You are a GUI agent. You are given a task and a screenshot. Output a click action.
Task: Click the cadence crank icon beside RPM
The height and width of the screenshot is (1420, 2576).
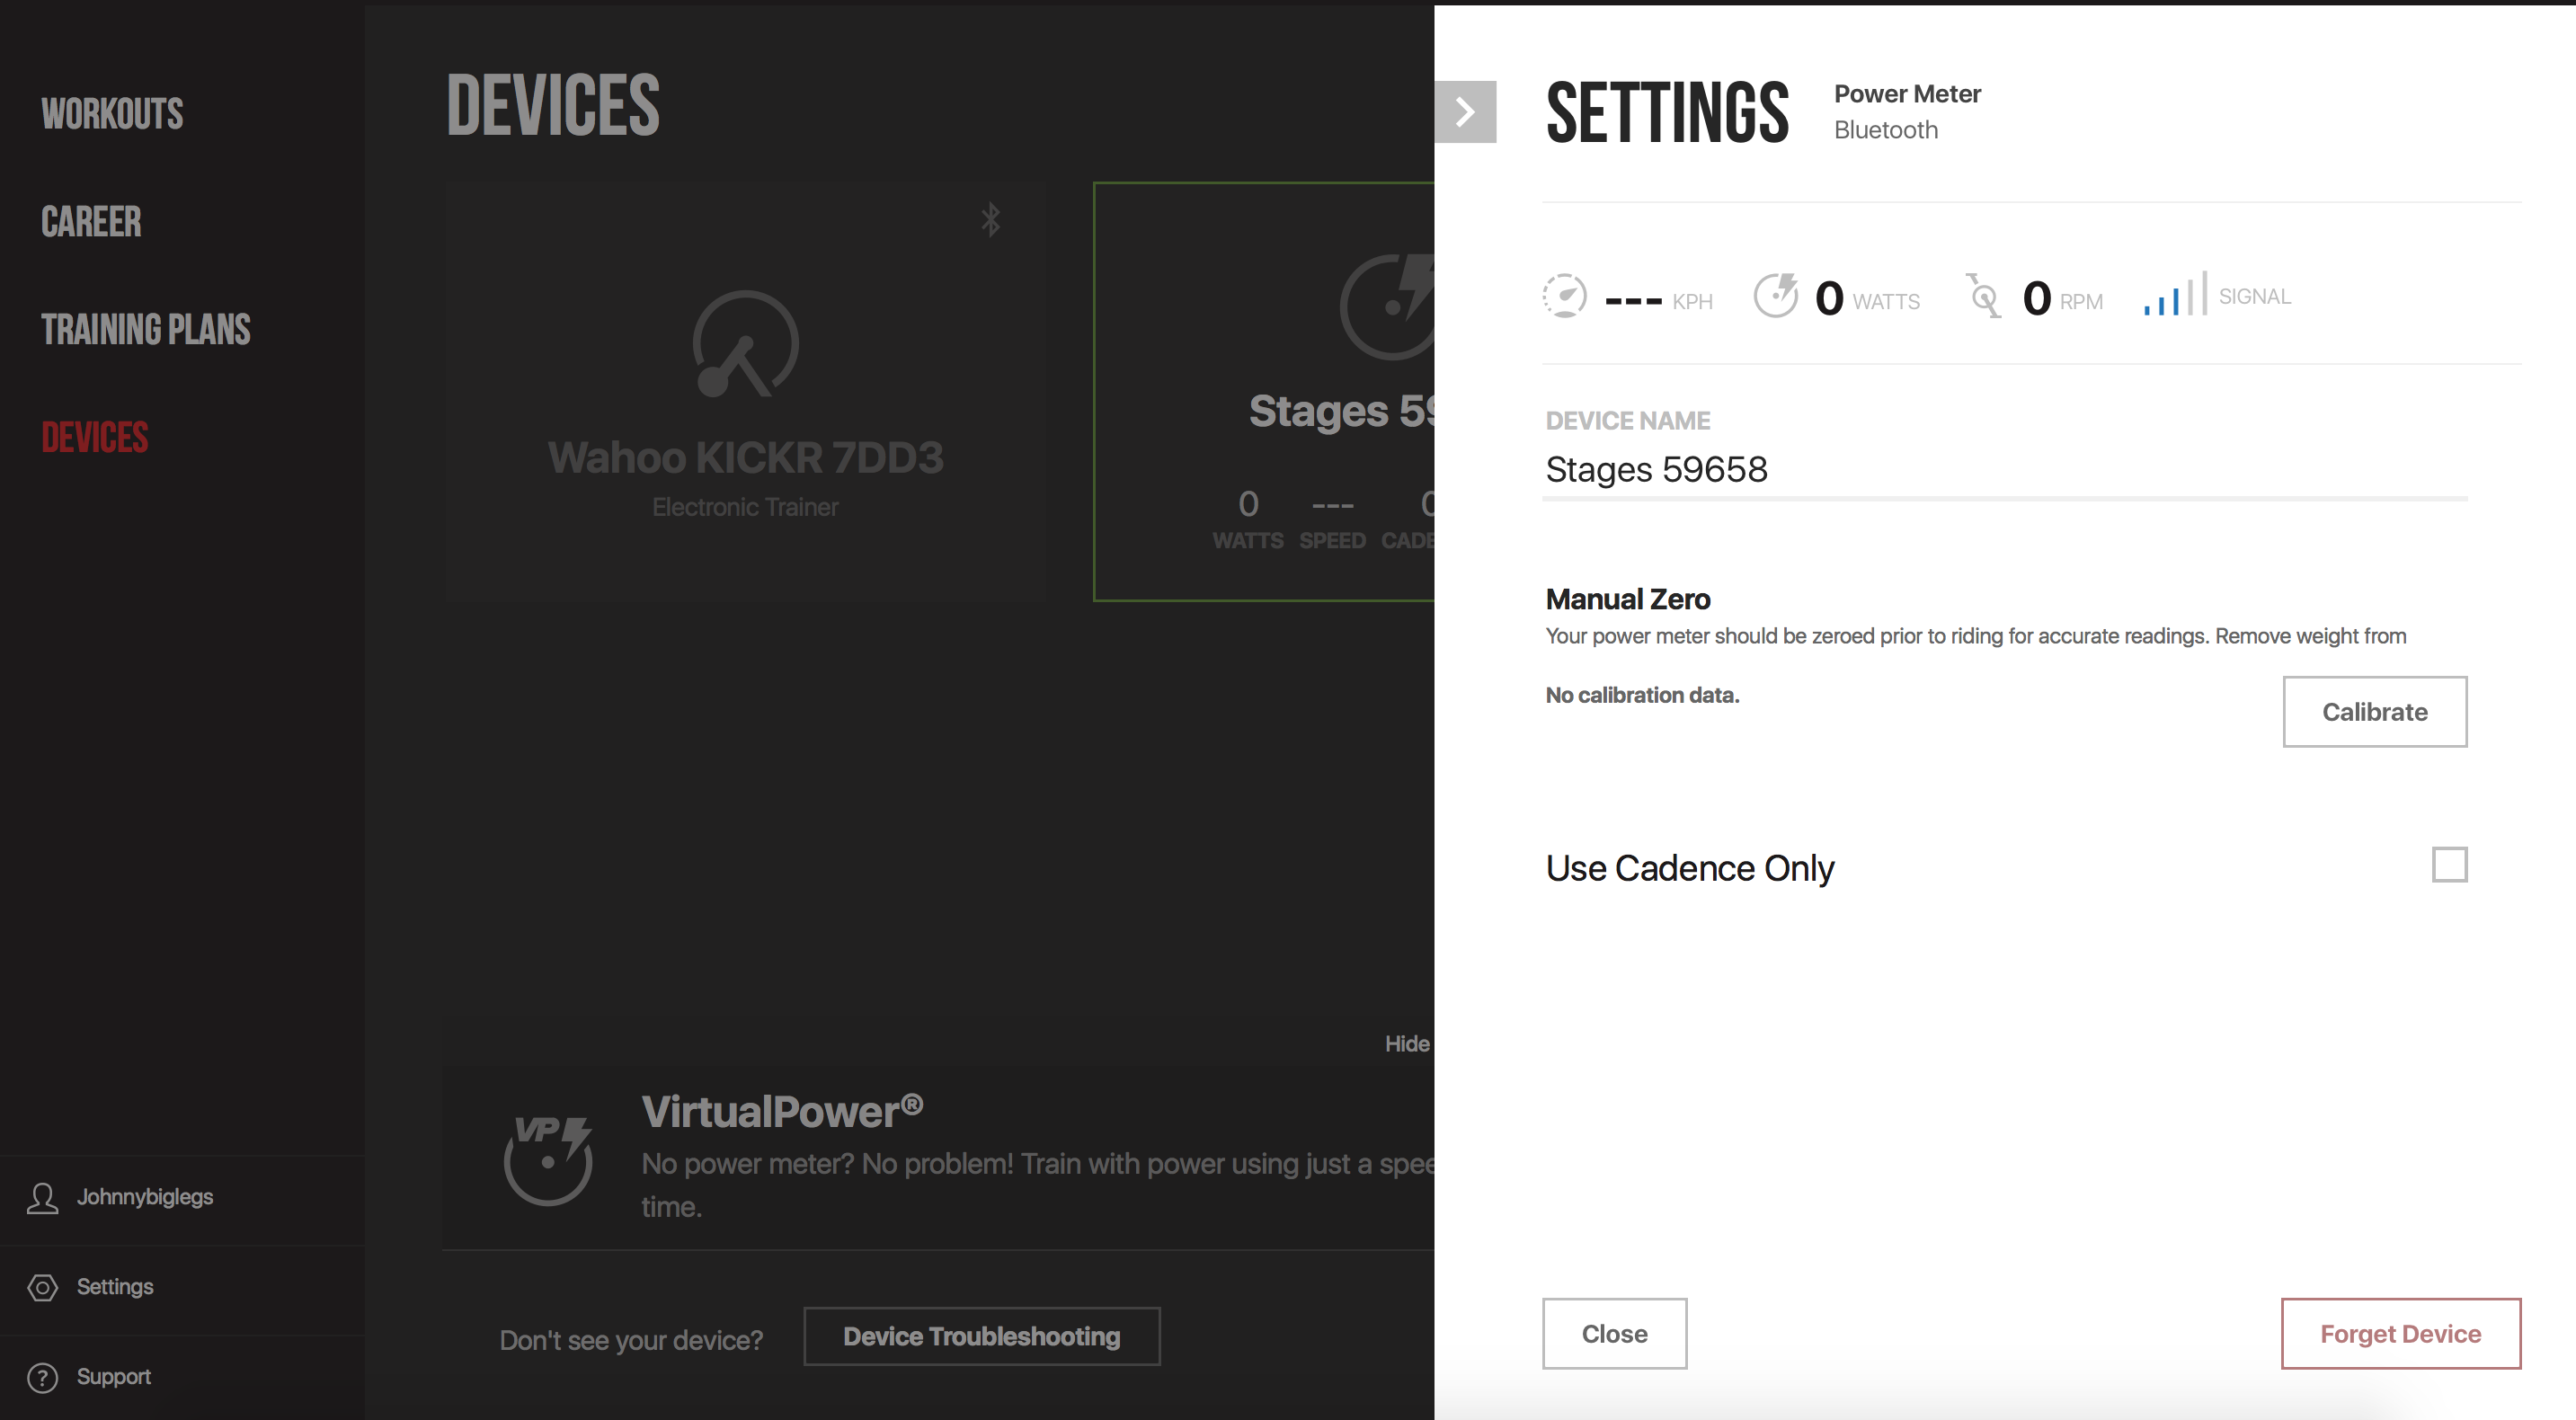tap(1984, 296)
